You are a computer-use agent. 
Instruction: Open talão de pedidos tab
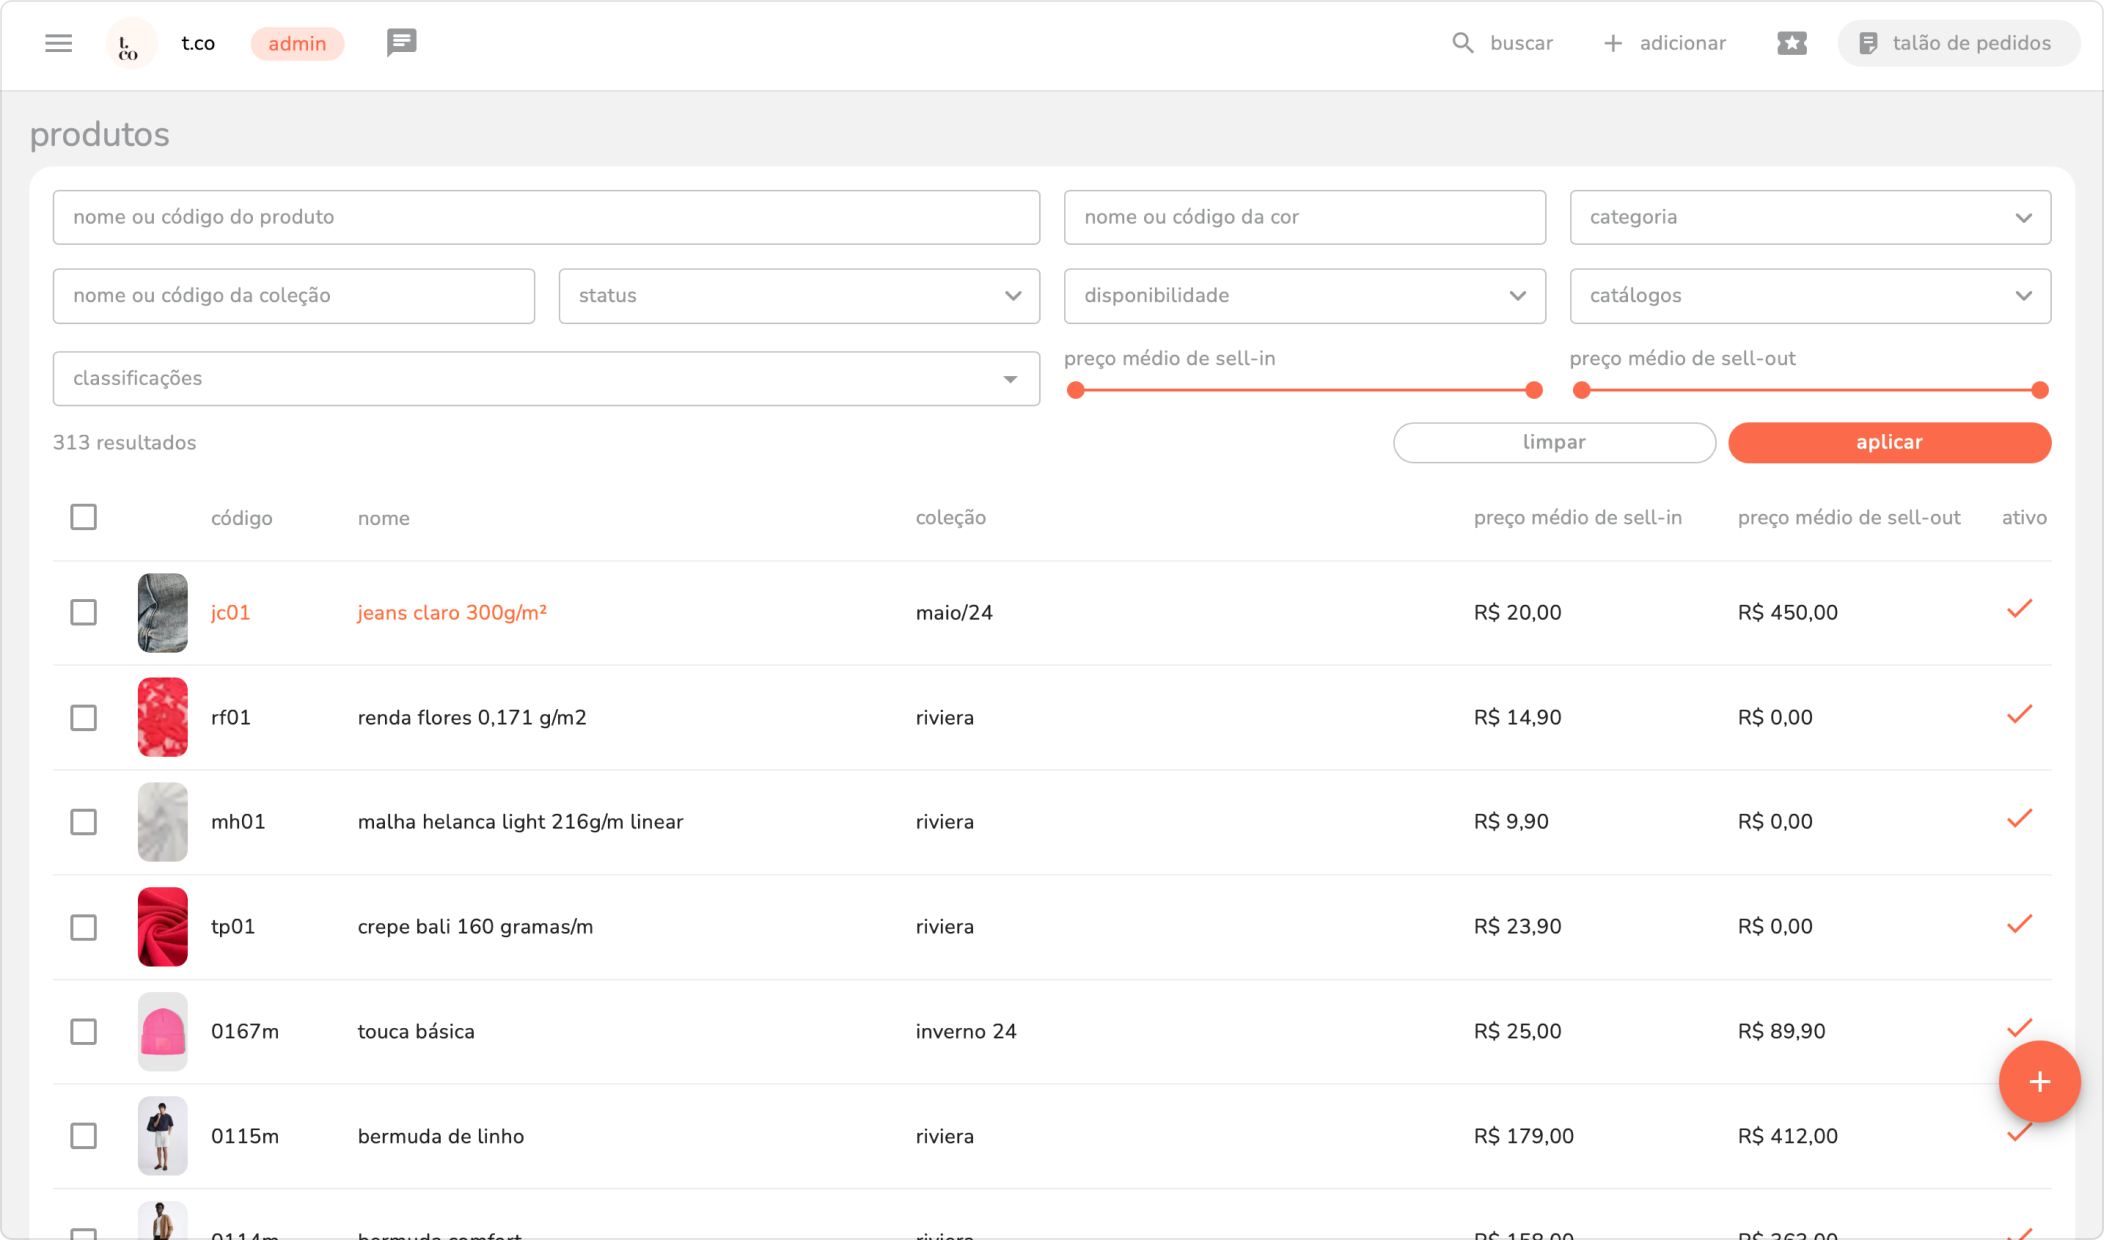coord(1957,43)
